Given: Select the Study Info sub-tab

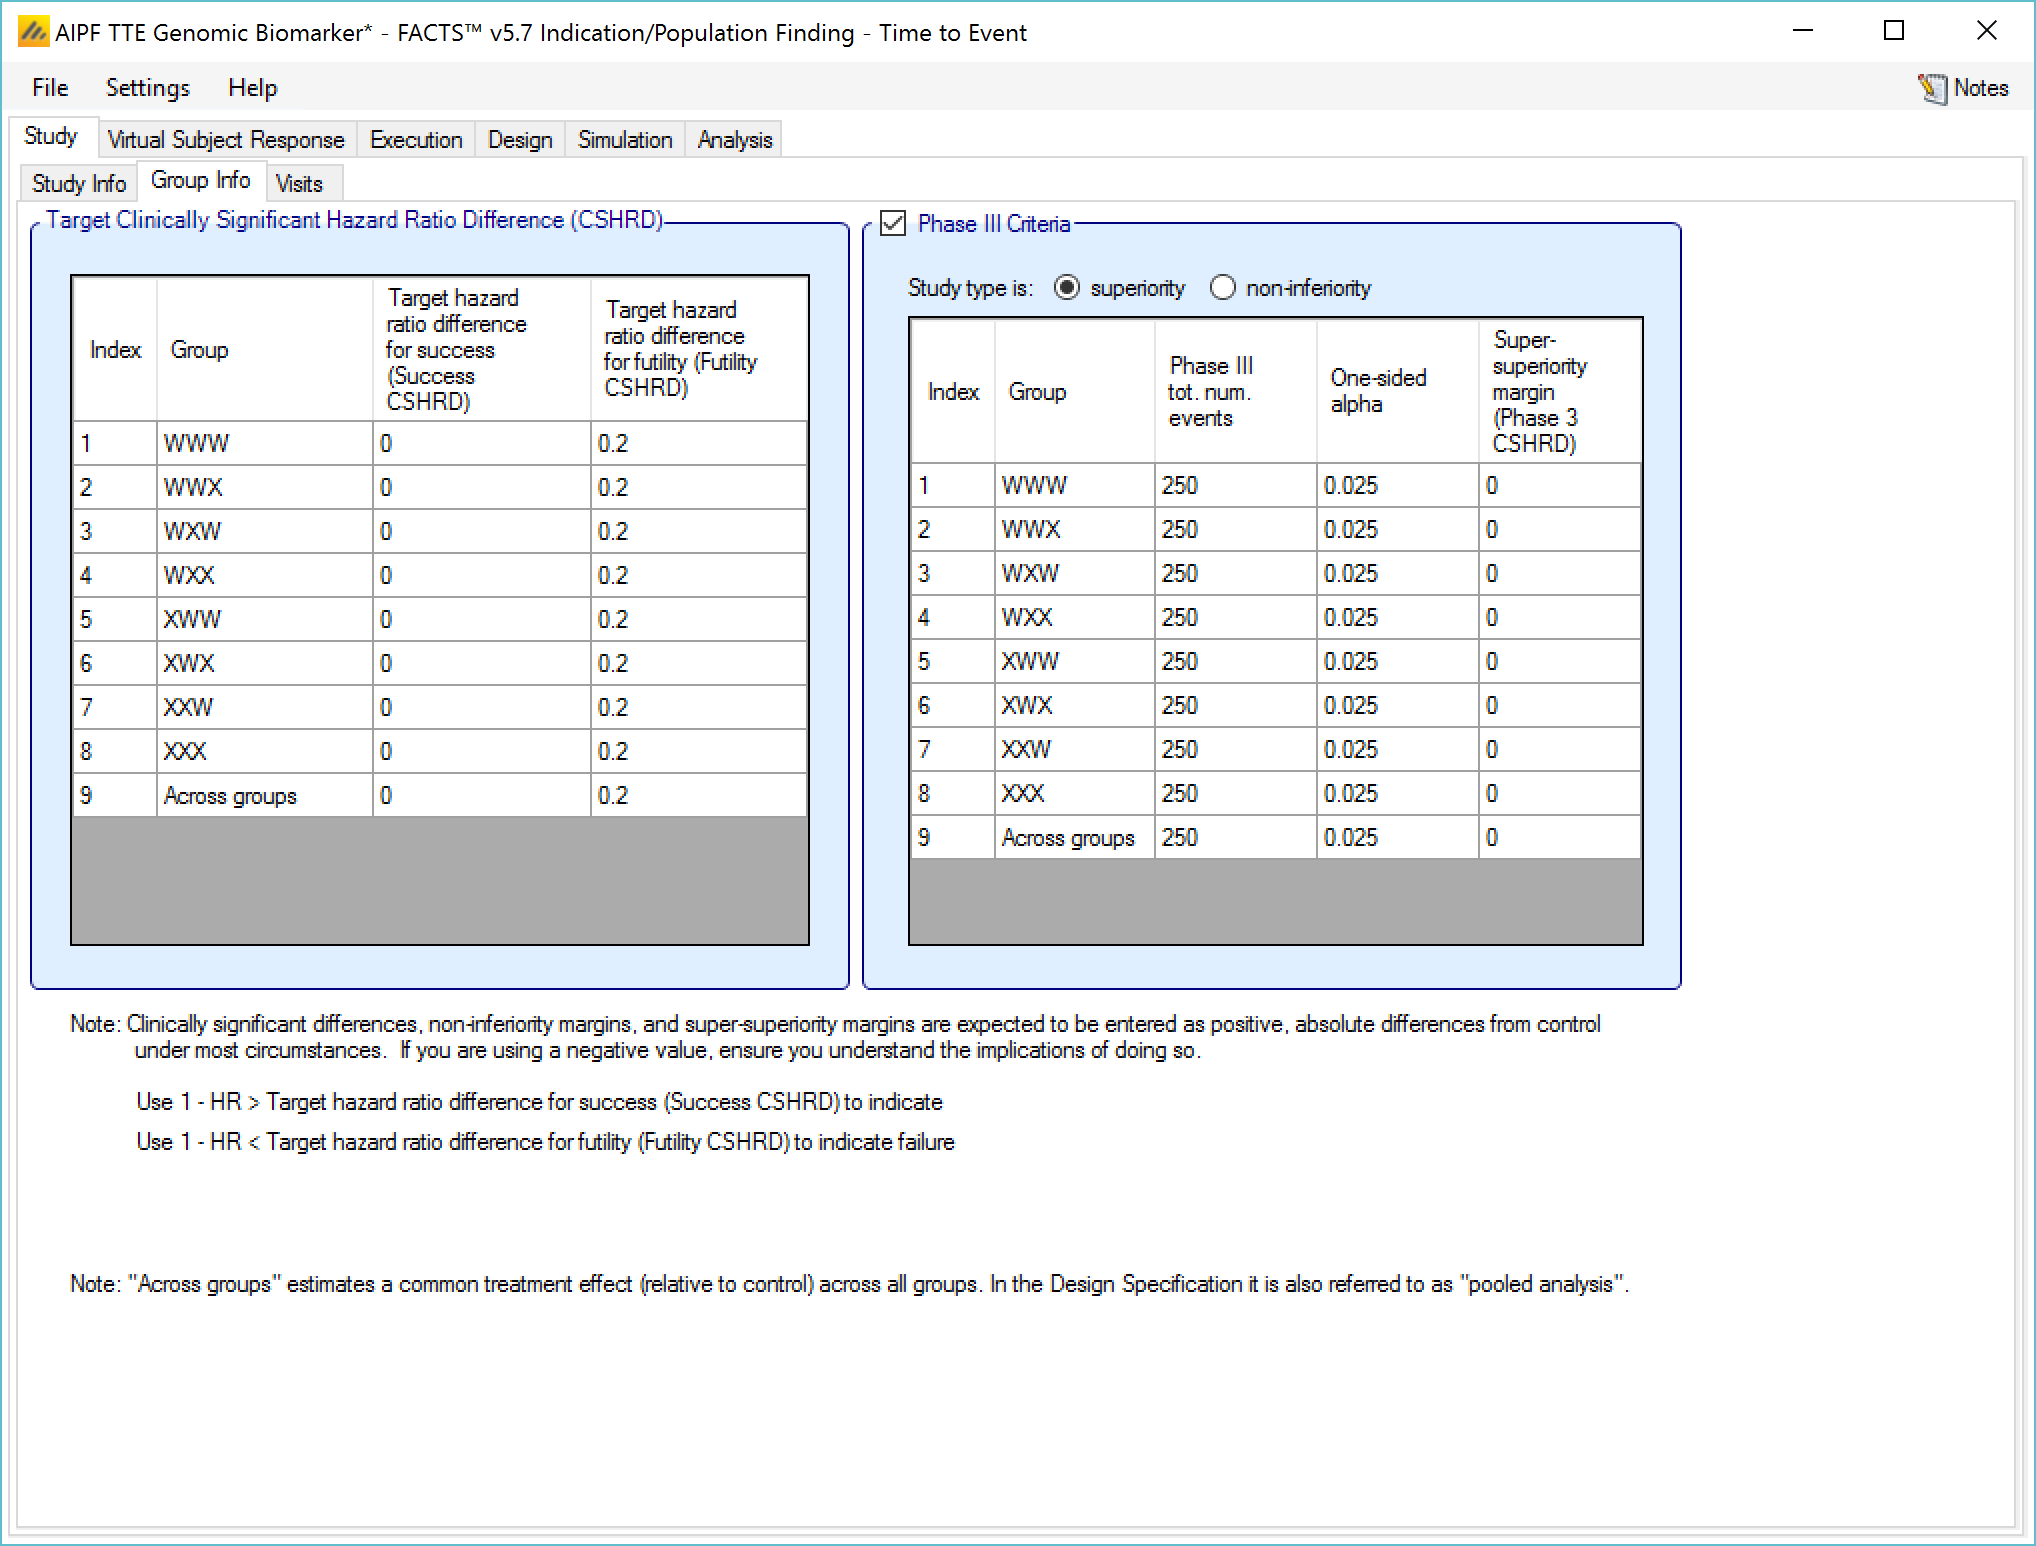Looking at the screenshot, I should click(78, 184).
